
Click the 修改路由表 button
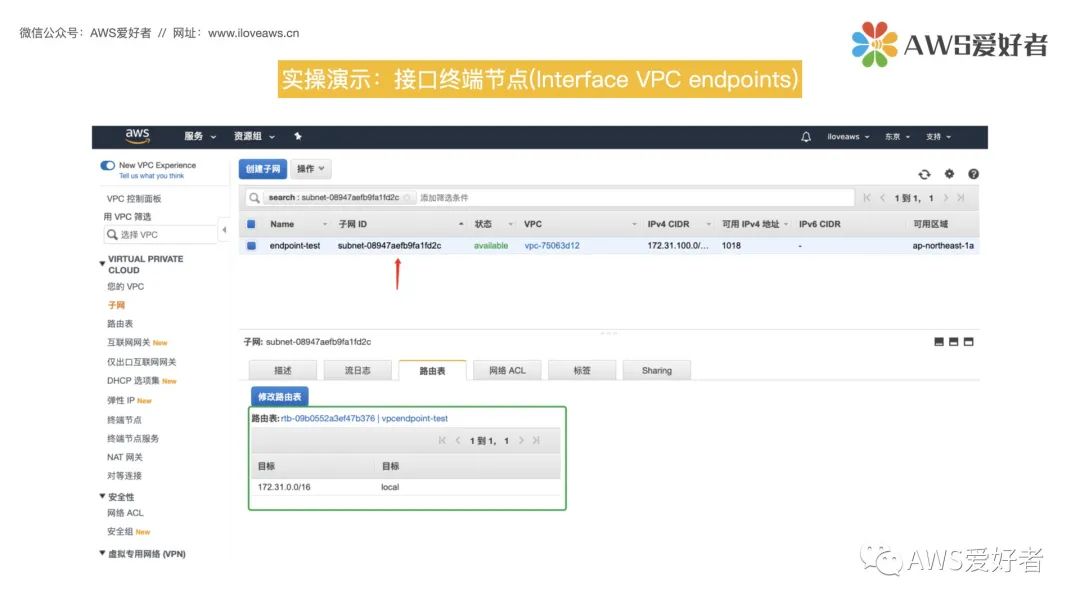click(x=280, y=397)
